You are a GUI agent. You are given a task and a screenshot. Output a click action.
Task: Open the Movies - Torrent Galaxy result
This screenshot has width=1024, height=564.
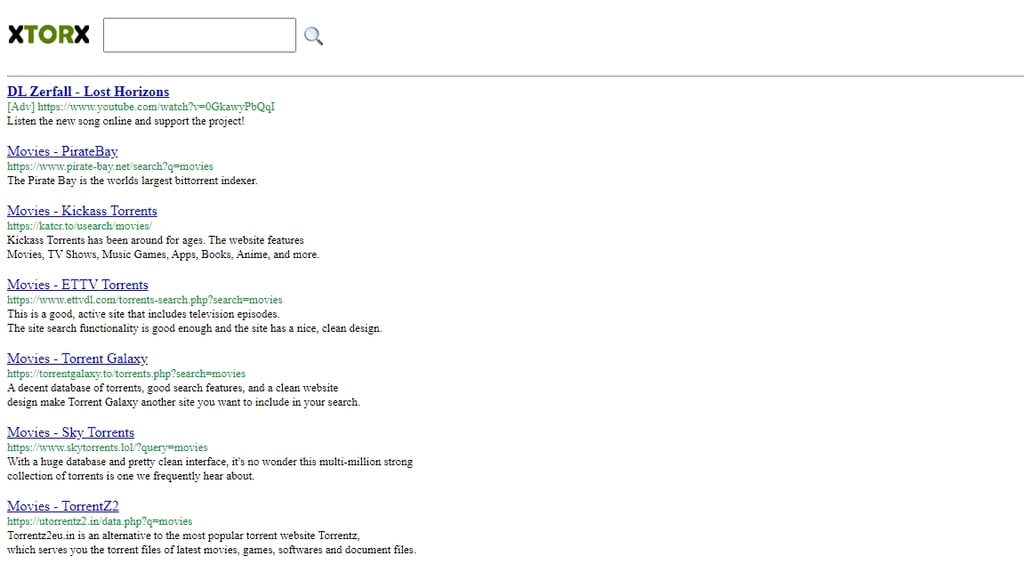tap(78, 358)
